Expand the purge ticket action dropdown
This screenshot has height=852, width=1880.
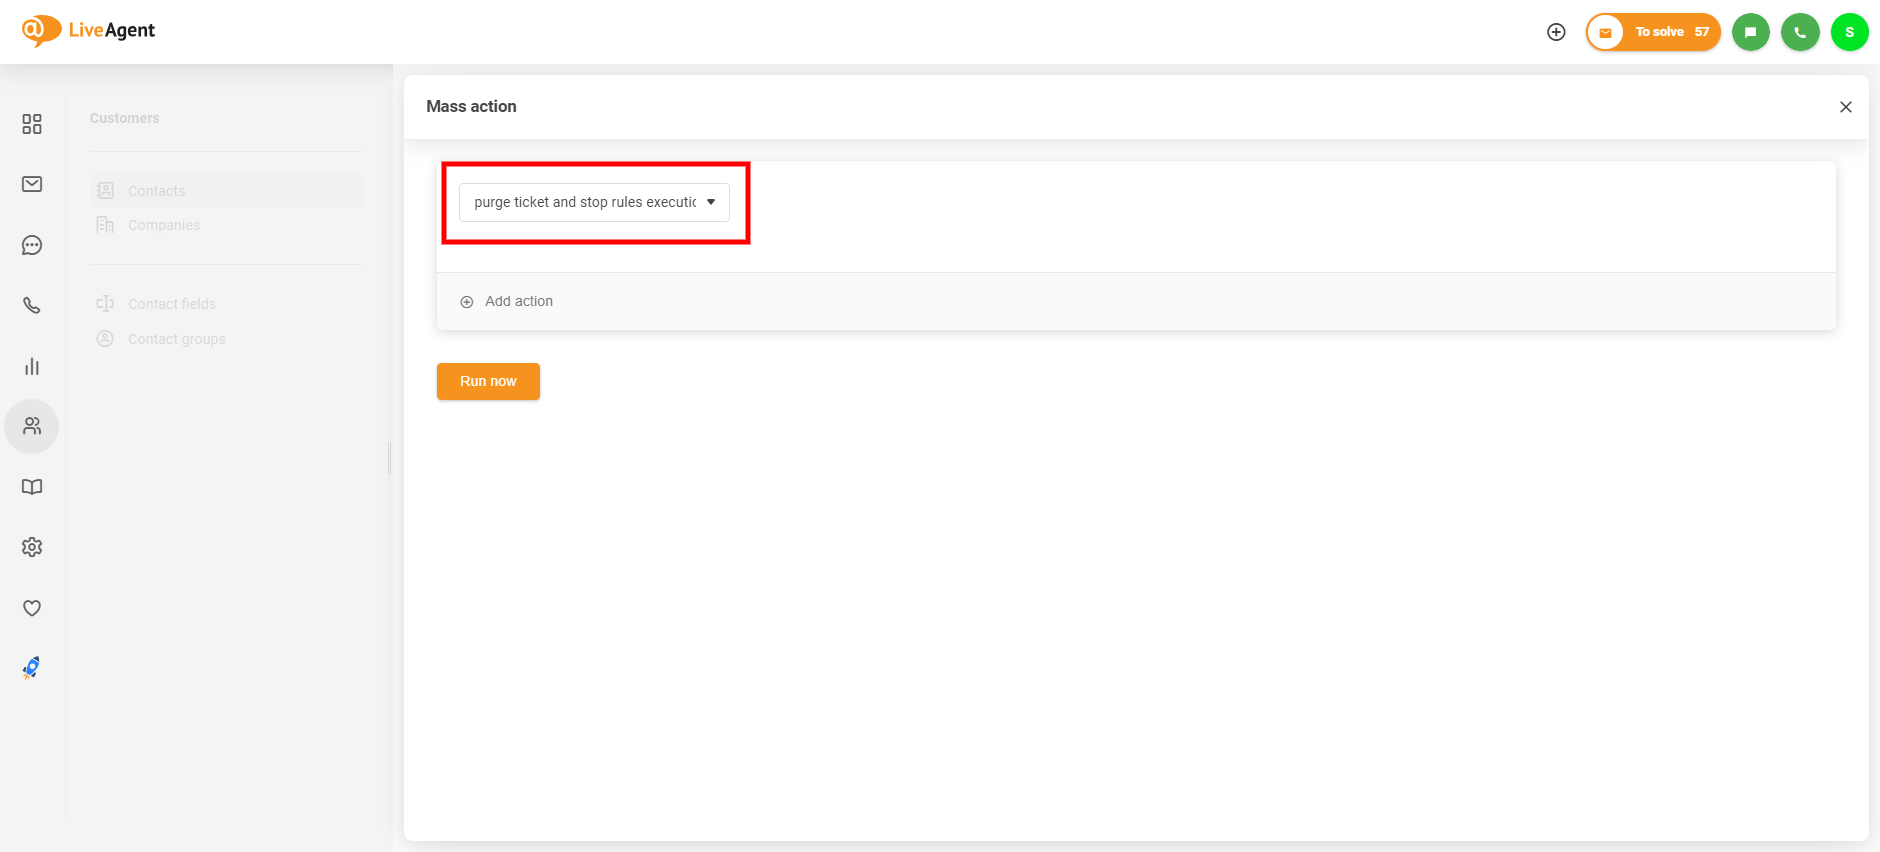(x=594, y=202)
